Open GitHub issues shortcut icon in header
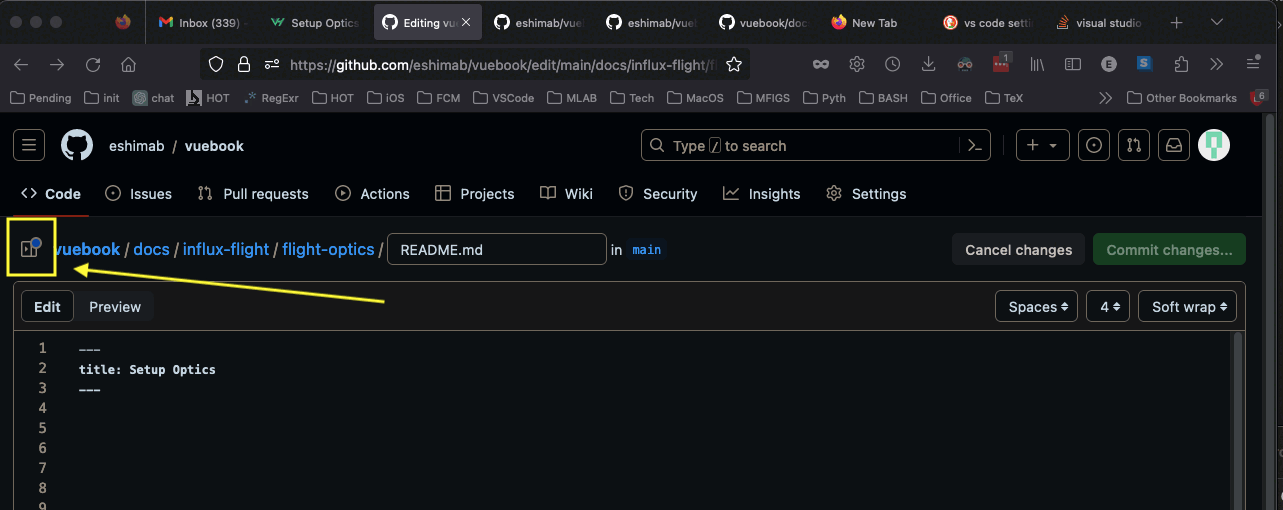The width and height of the screenshot is (1283, 510). click(1095, 145)
